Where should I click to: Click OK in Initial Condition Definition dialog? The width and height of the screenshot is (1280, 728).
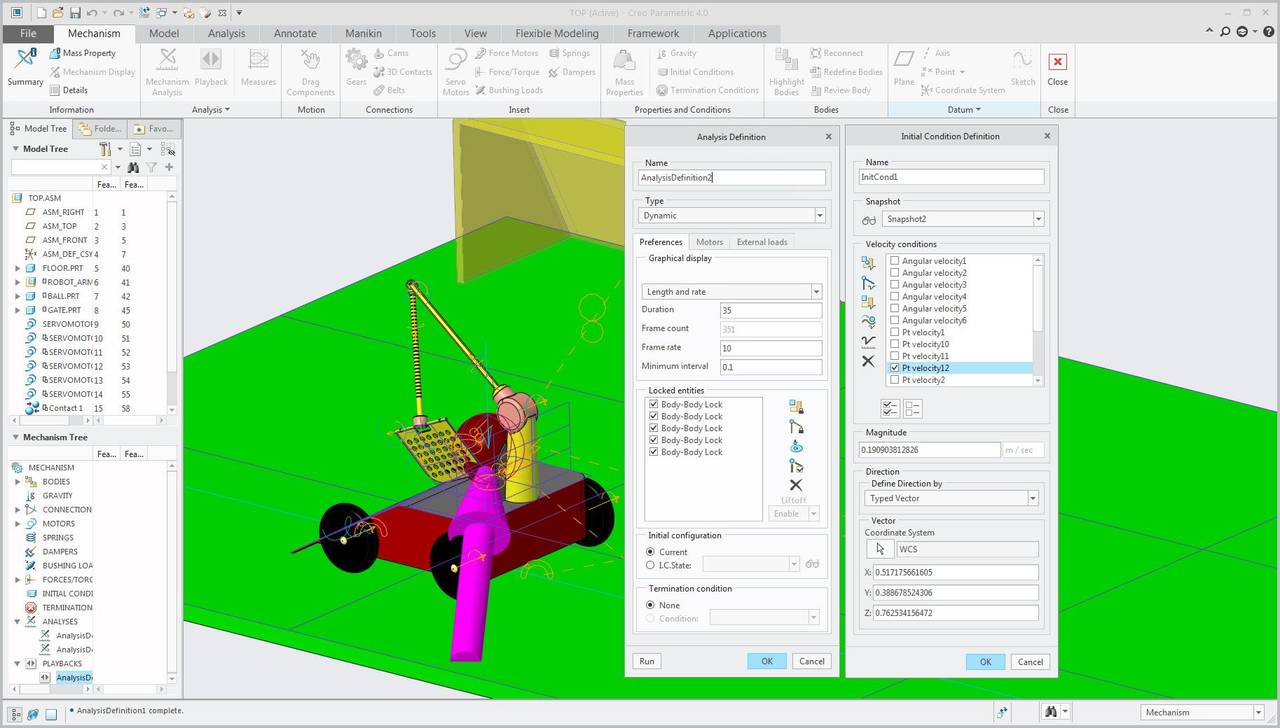pyautogui.click(x=985, y=662)
